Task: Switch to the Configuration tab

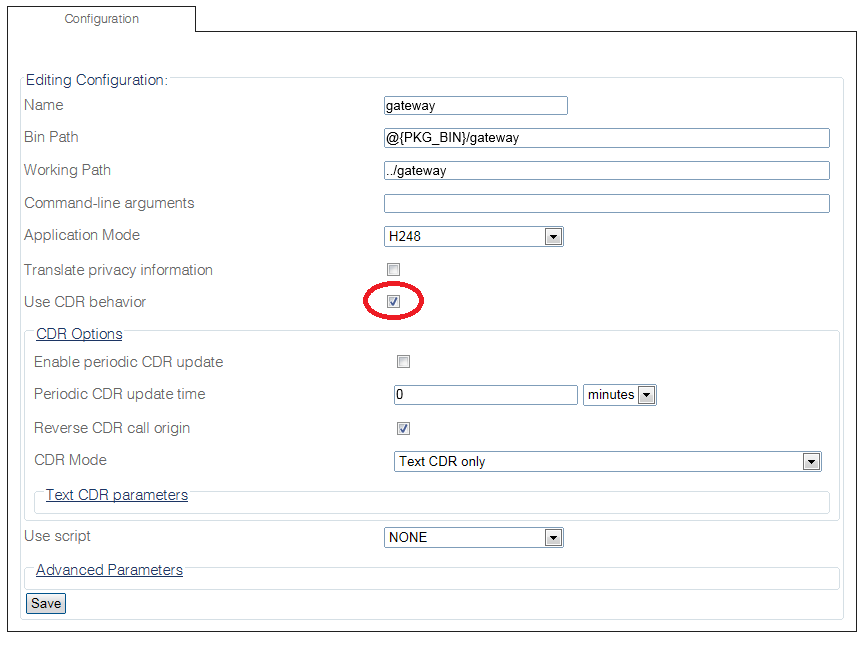Action: 101,19
